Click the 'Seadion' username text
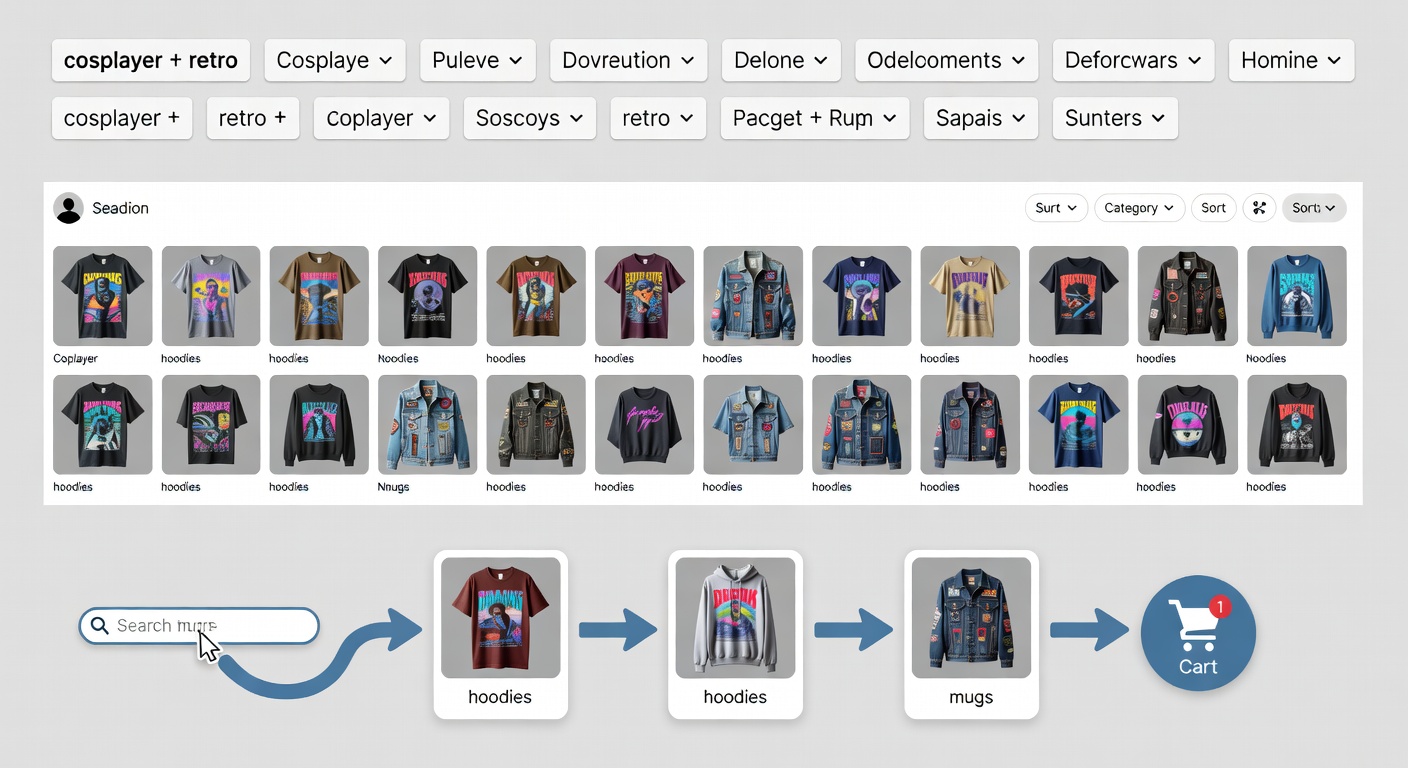This screenshot has height=768, width=1408. click(120, 208)
